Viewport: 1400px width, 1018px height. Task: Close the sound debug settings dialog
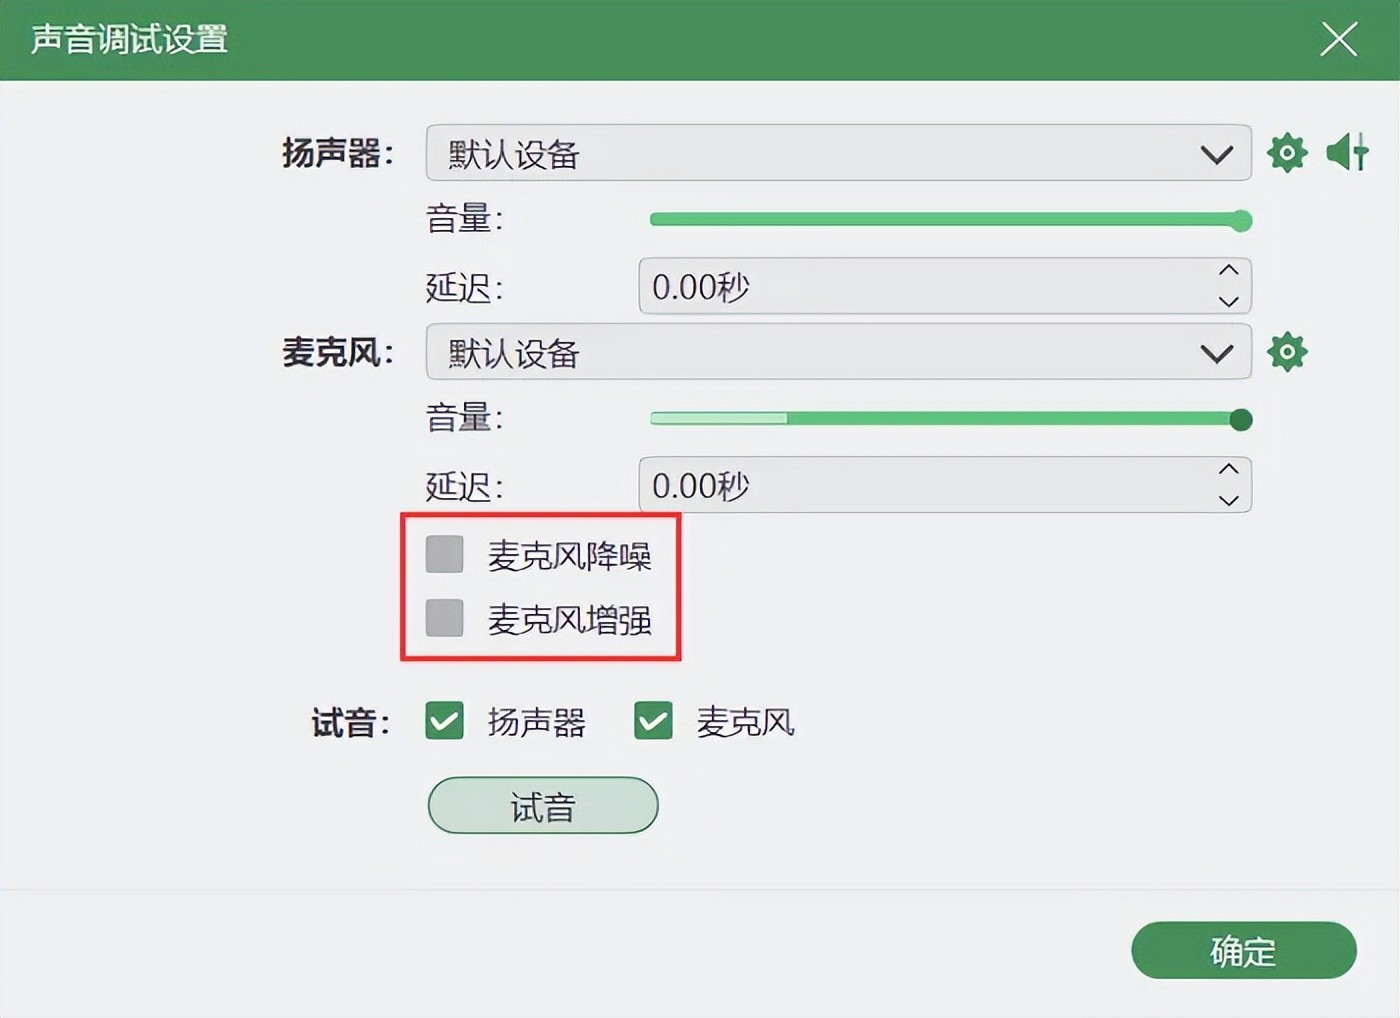(x=1338, y=40)
